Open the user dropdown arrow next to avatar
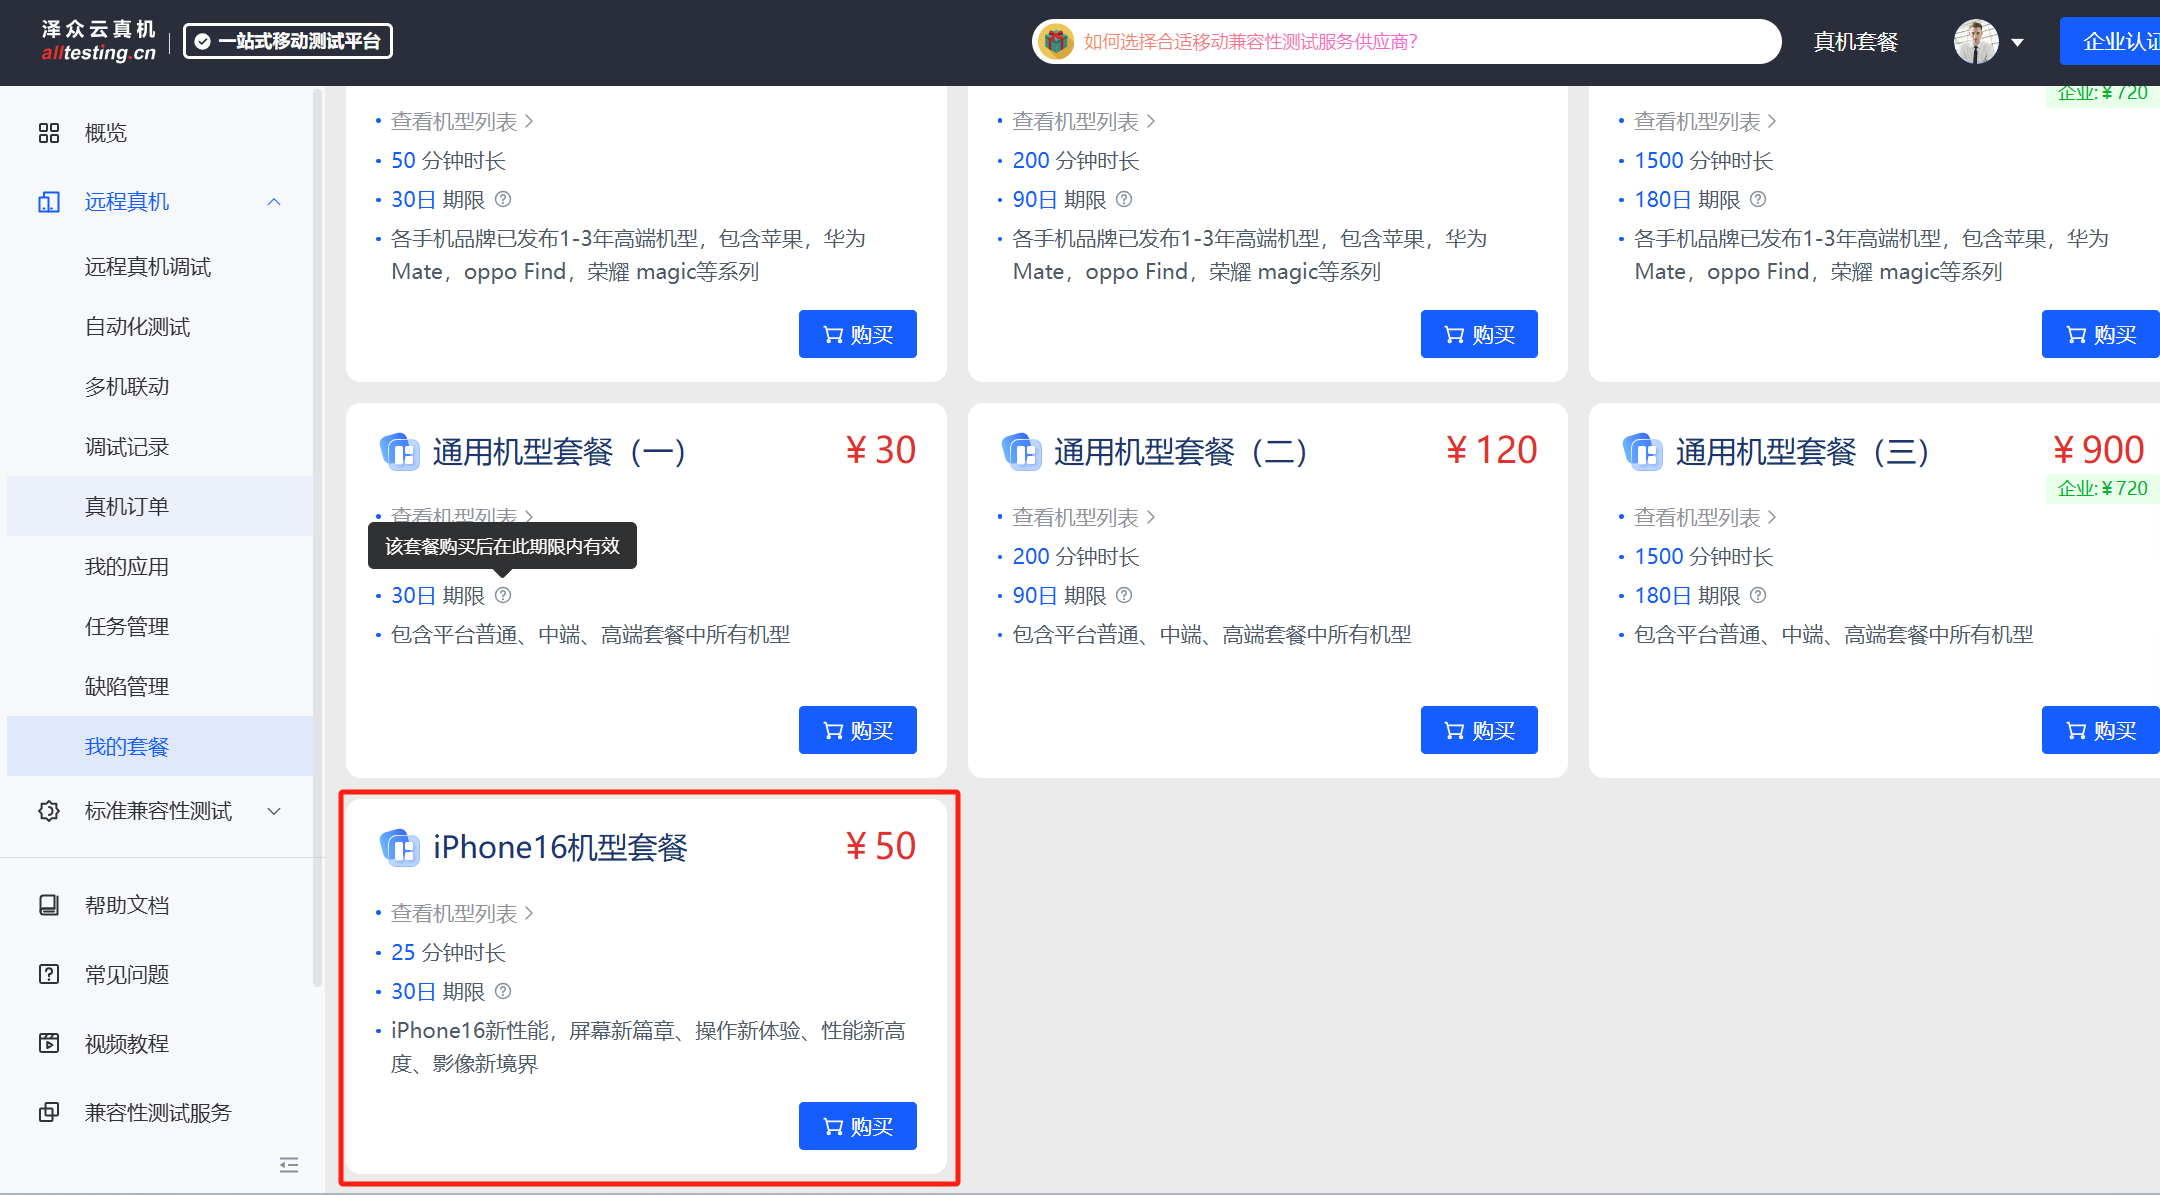This screenshot has width=2160, height=1195. pyautogui.click(x=2017, y=43)
